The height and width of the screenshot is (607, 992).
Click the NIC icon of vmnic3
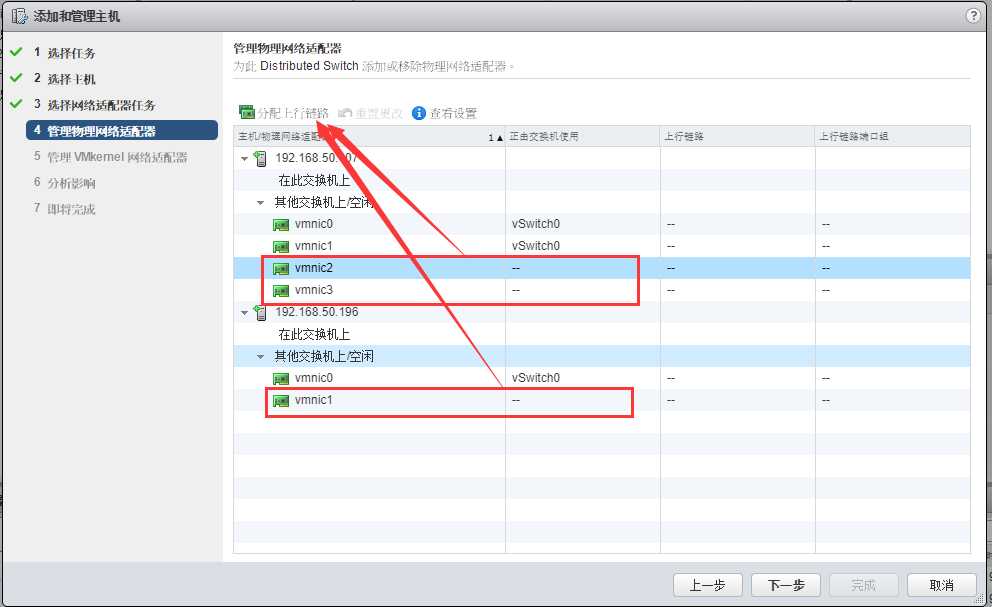click(280, 291)
